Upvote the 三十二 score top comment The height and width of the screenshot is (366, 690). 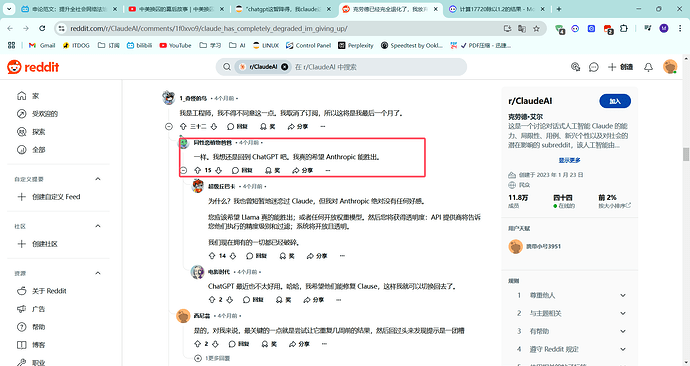tap(184, 127)
